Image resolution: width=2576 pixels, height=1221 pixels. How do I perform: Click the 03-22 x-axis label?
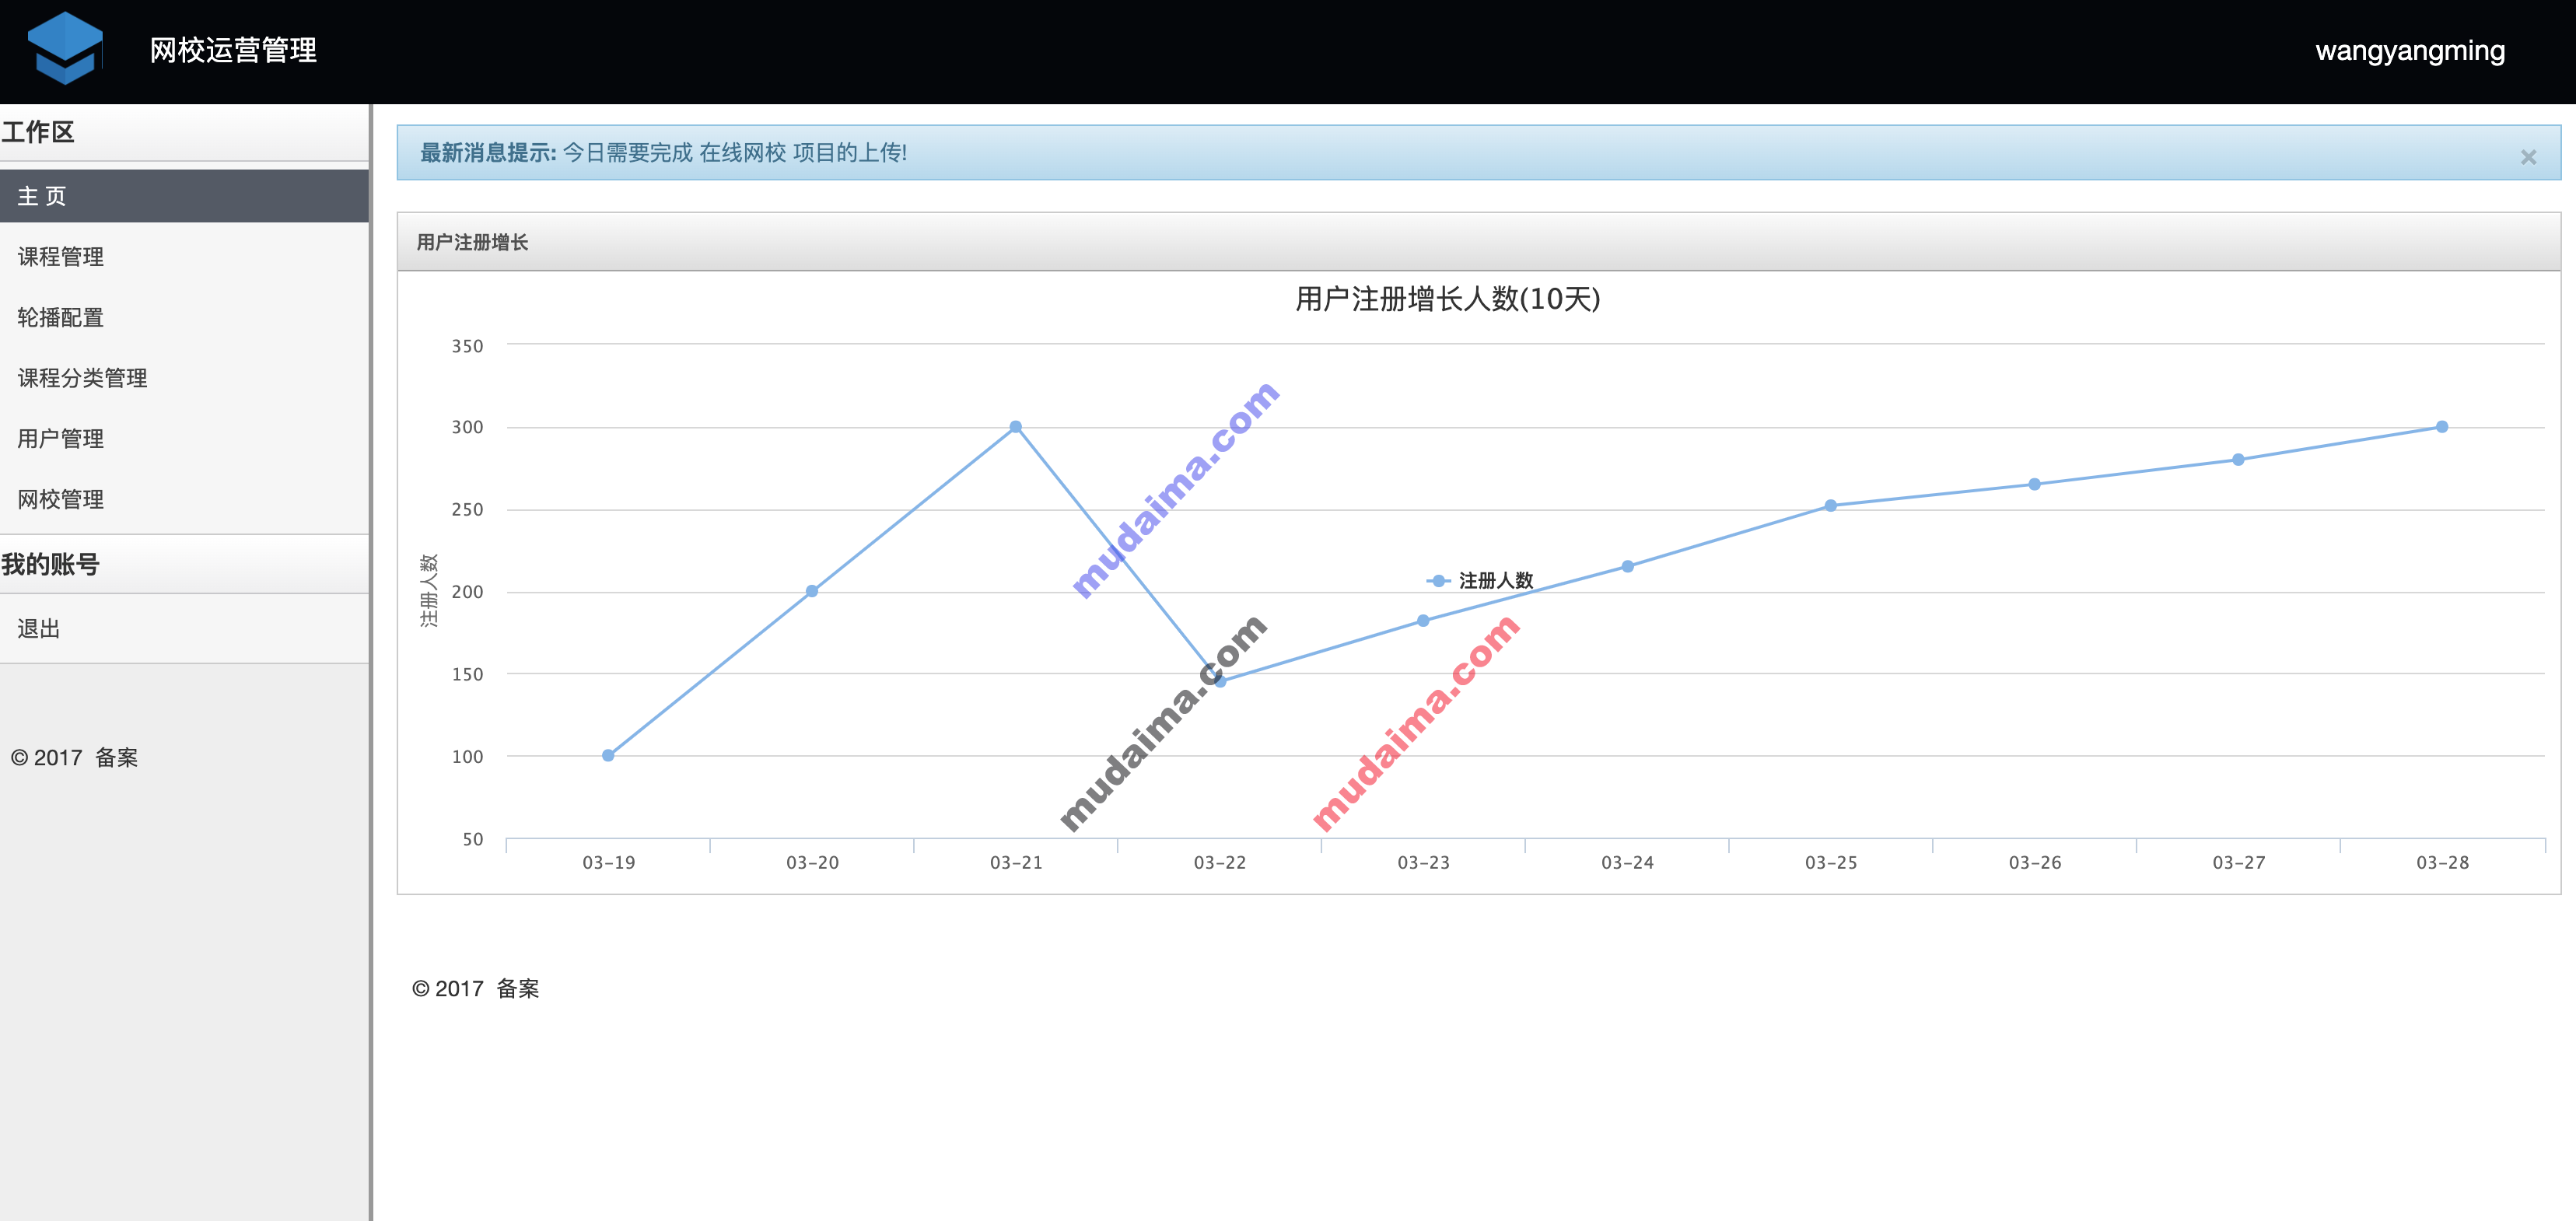(x=1220, y=862)
